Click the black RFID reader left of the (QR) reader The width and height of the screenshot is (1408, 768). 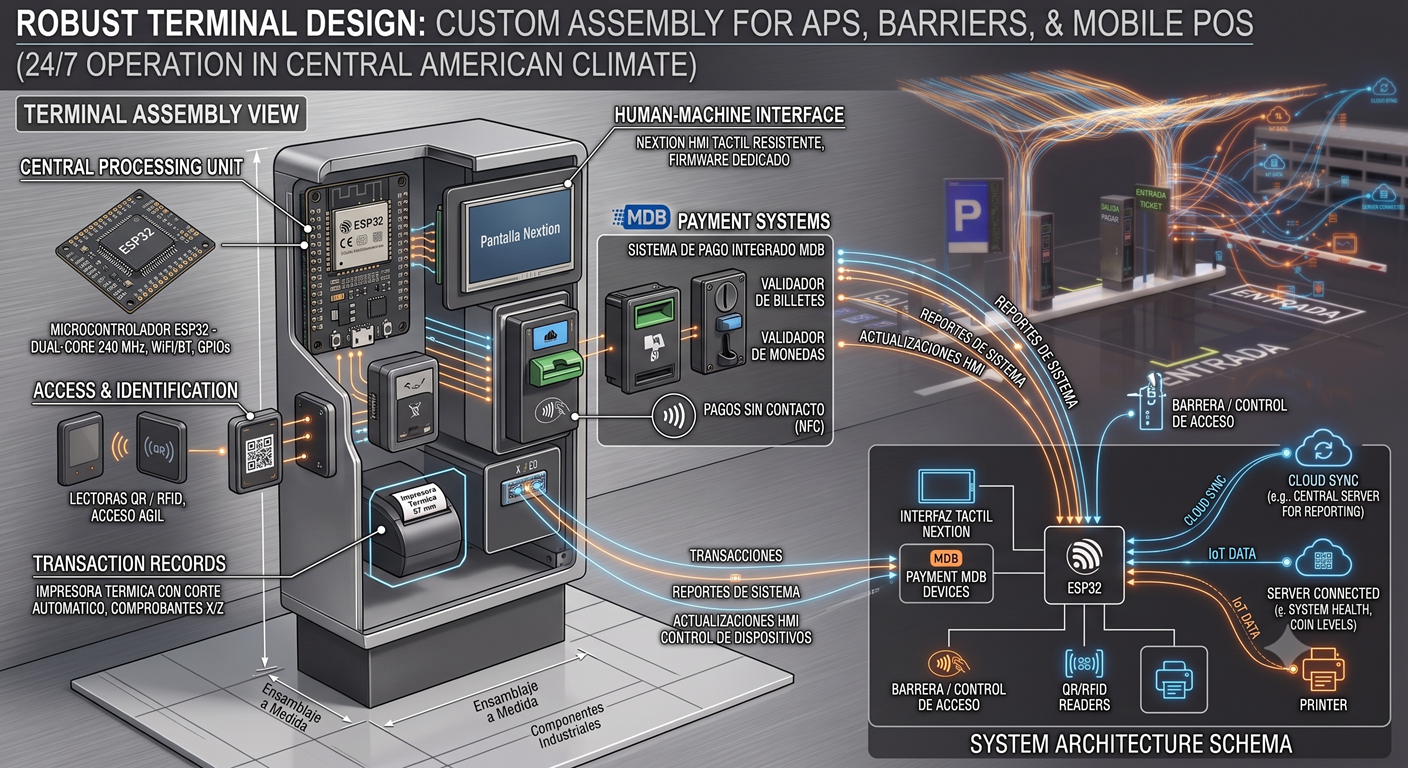[82, 451]
